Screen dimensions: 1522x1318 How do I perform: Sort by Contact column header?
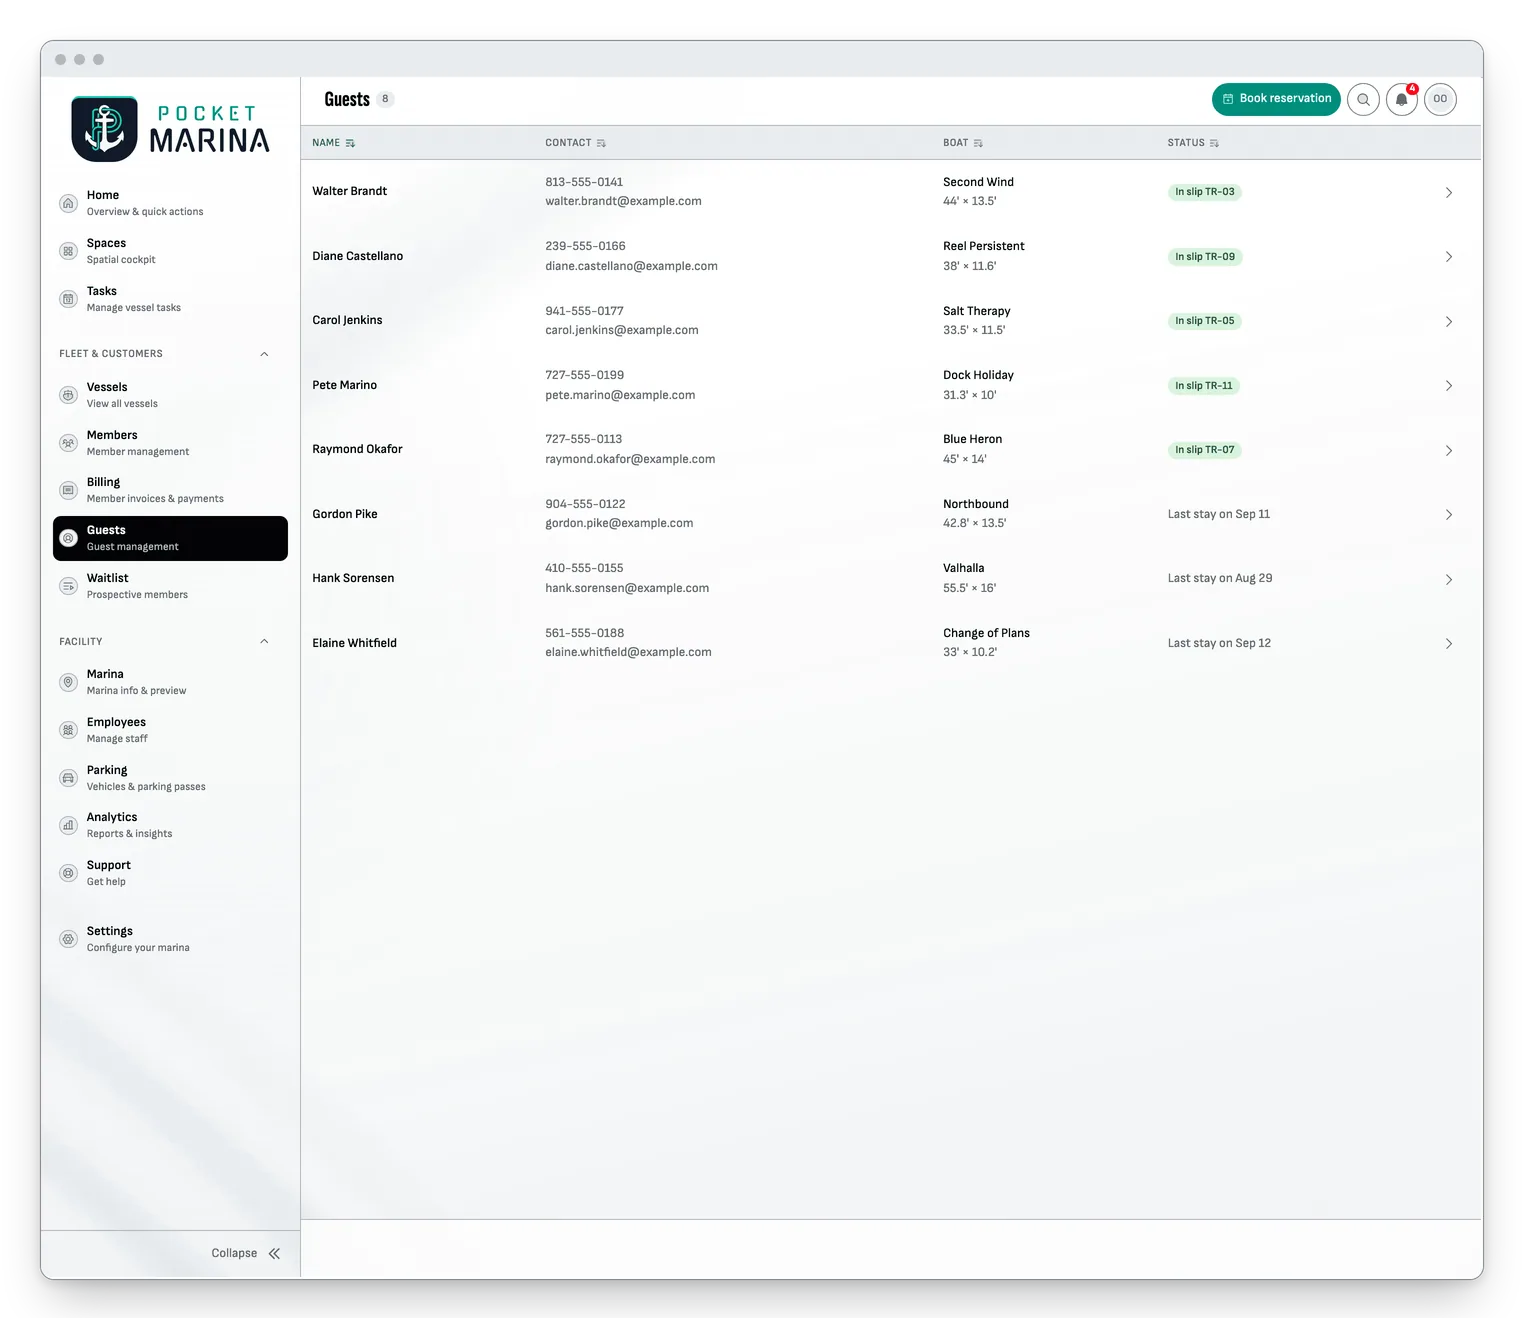(x=576, y=143)
